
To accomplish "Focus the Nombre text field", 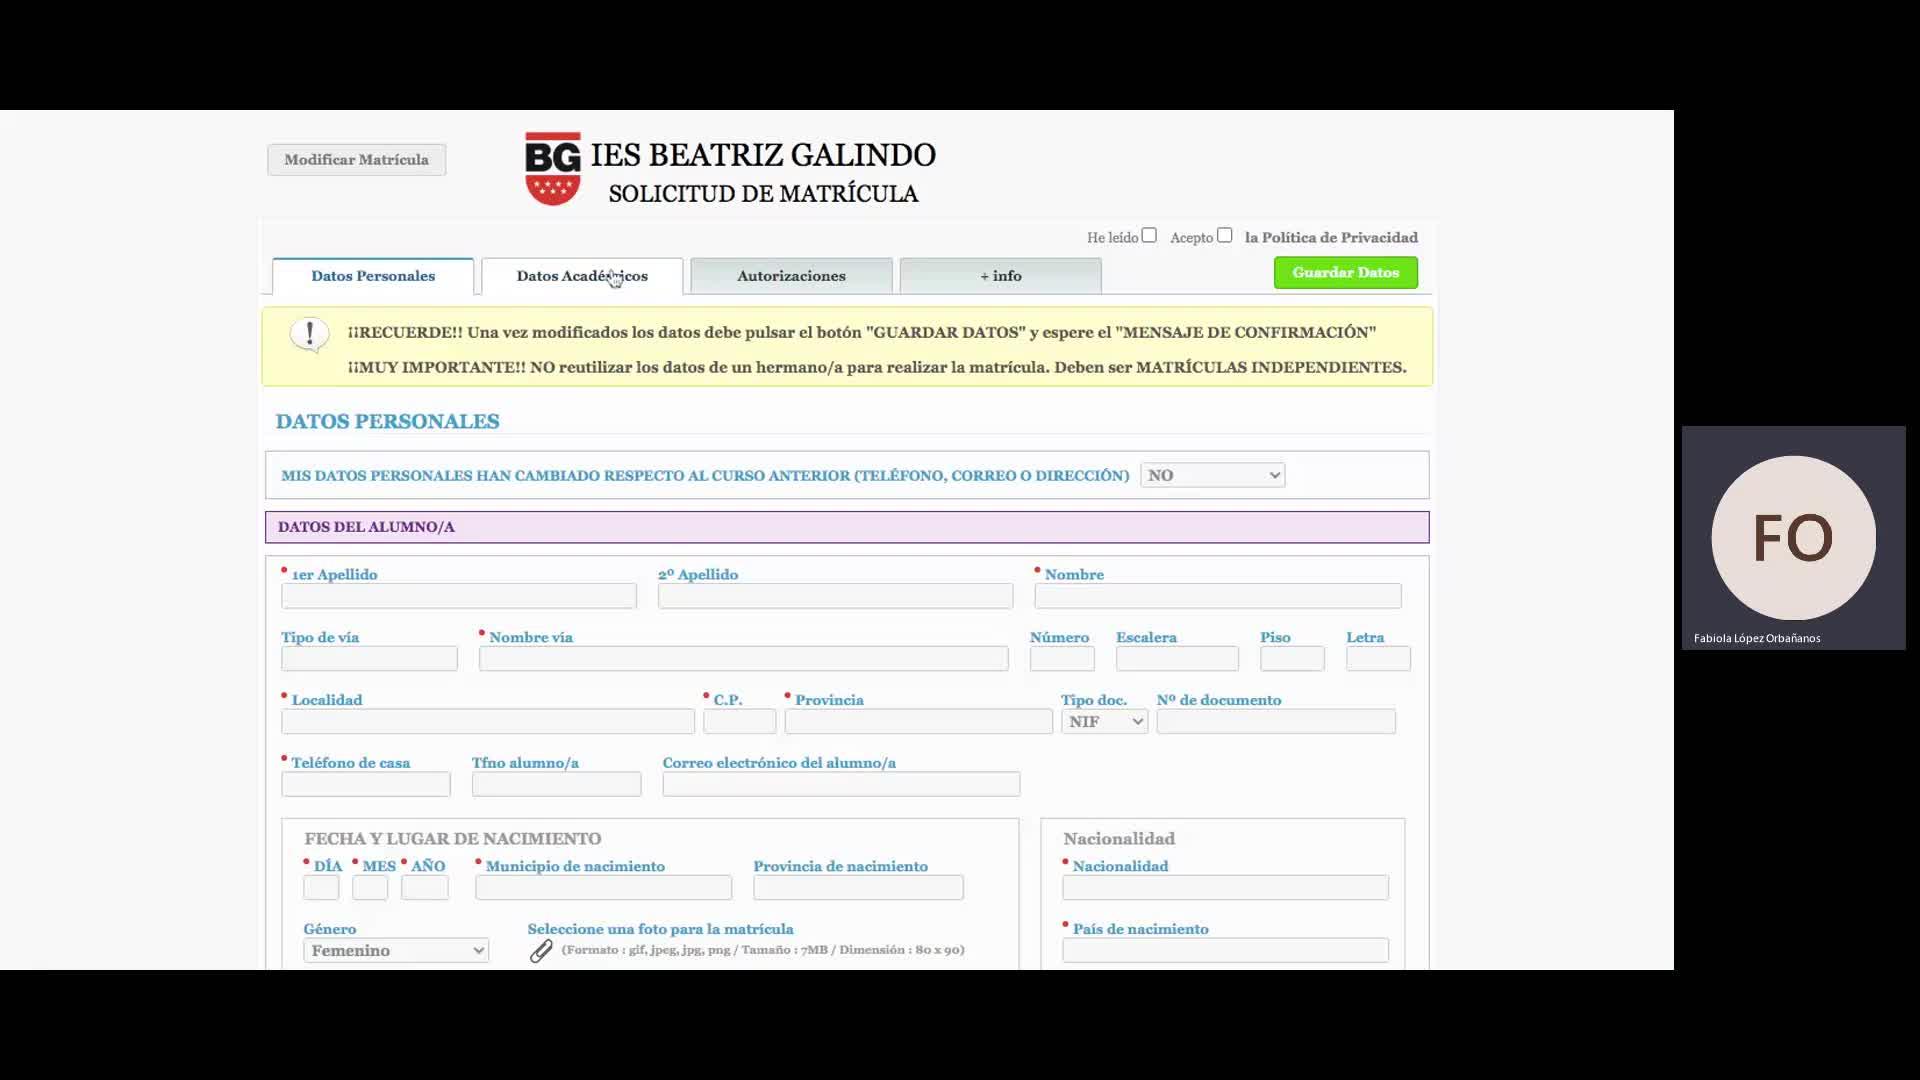I will [x=1217, y=596].
